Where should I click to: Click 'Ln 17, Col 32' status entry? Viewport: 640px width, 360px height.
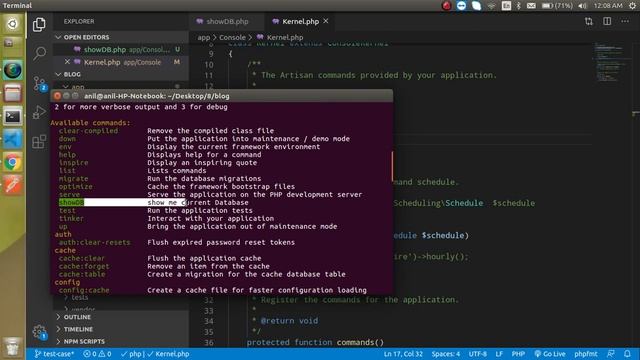pos(403,354)
